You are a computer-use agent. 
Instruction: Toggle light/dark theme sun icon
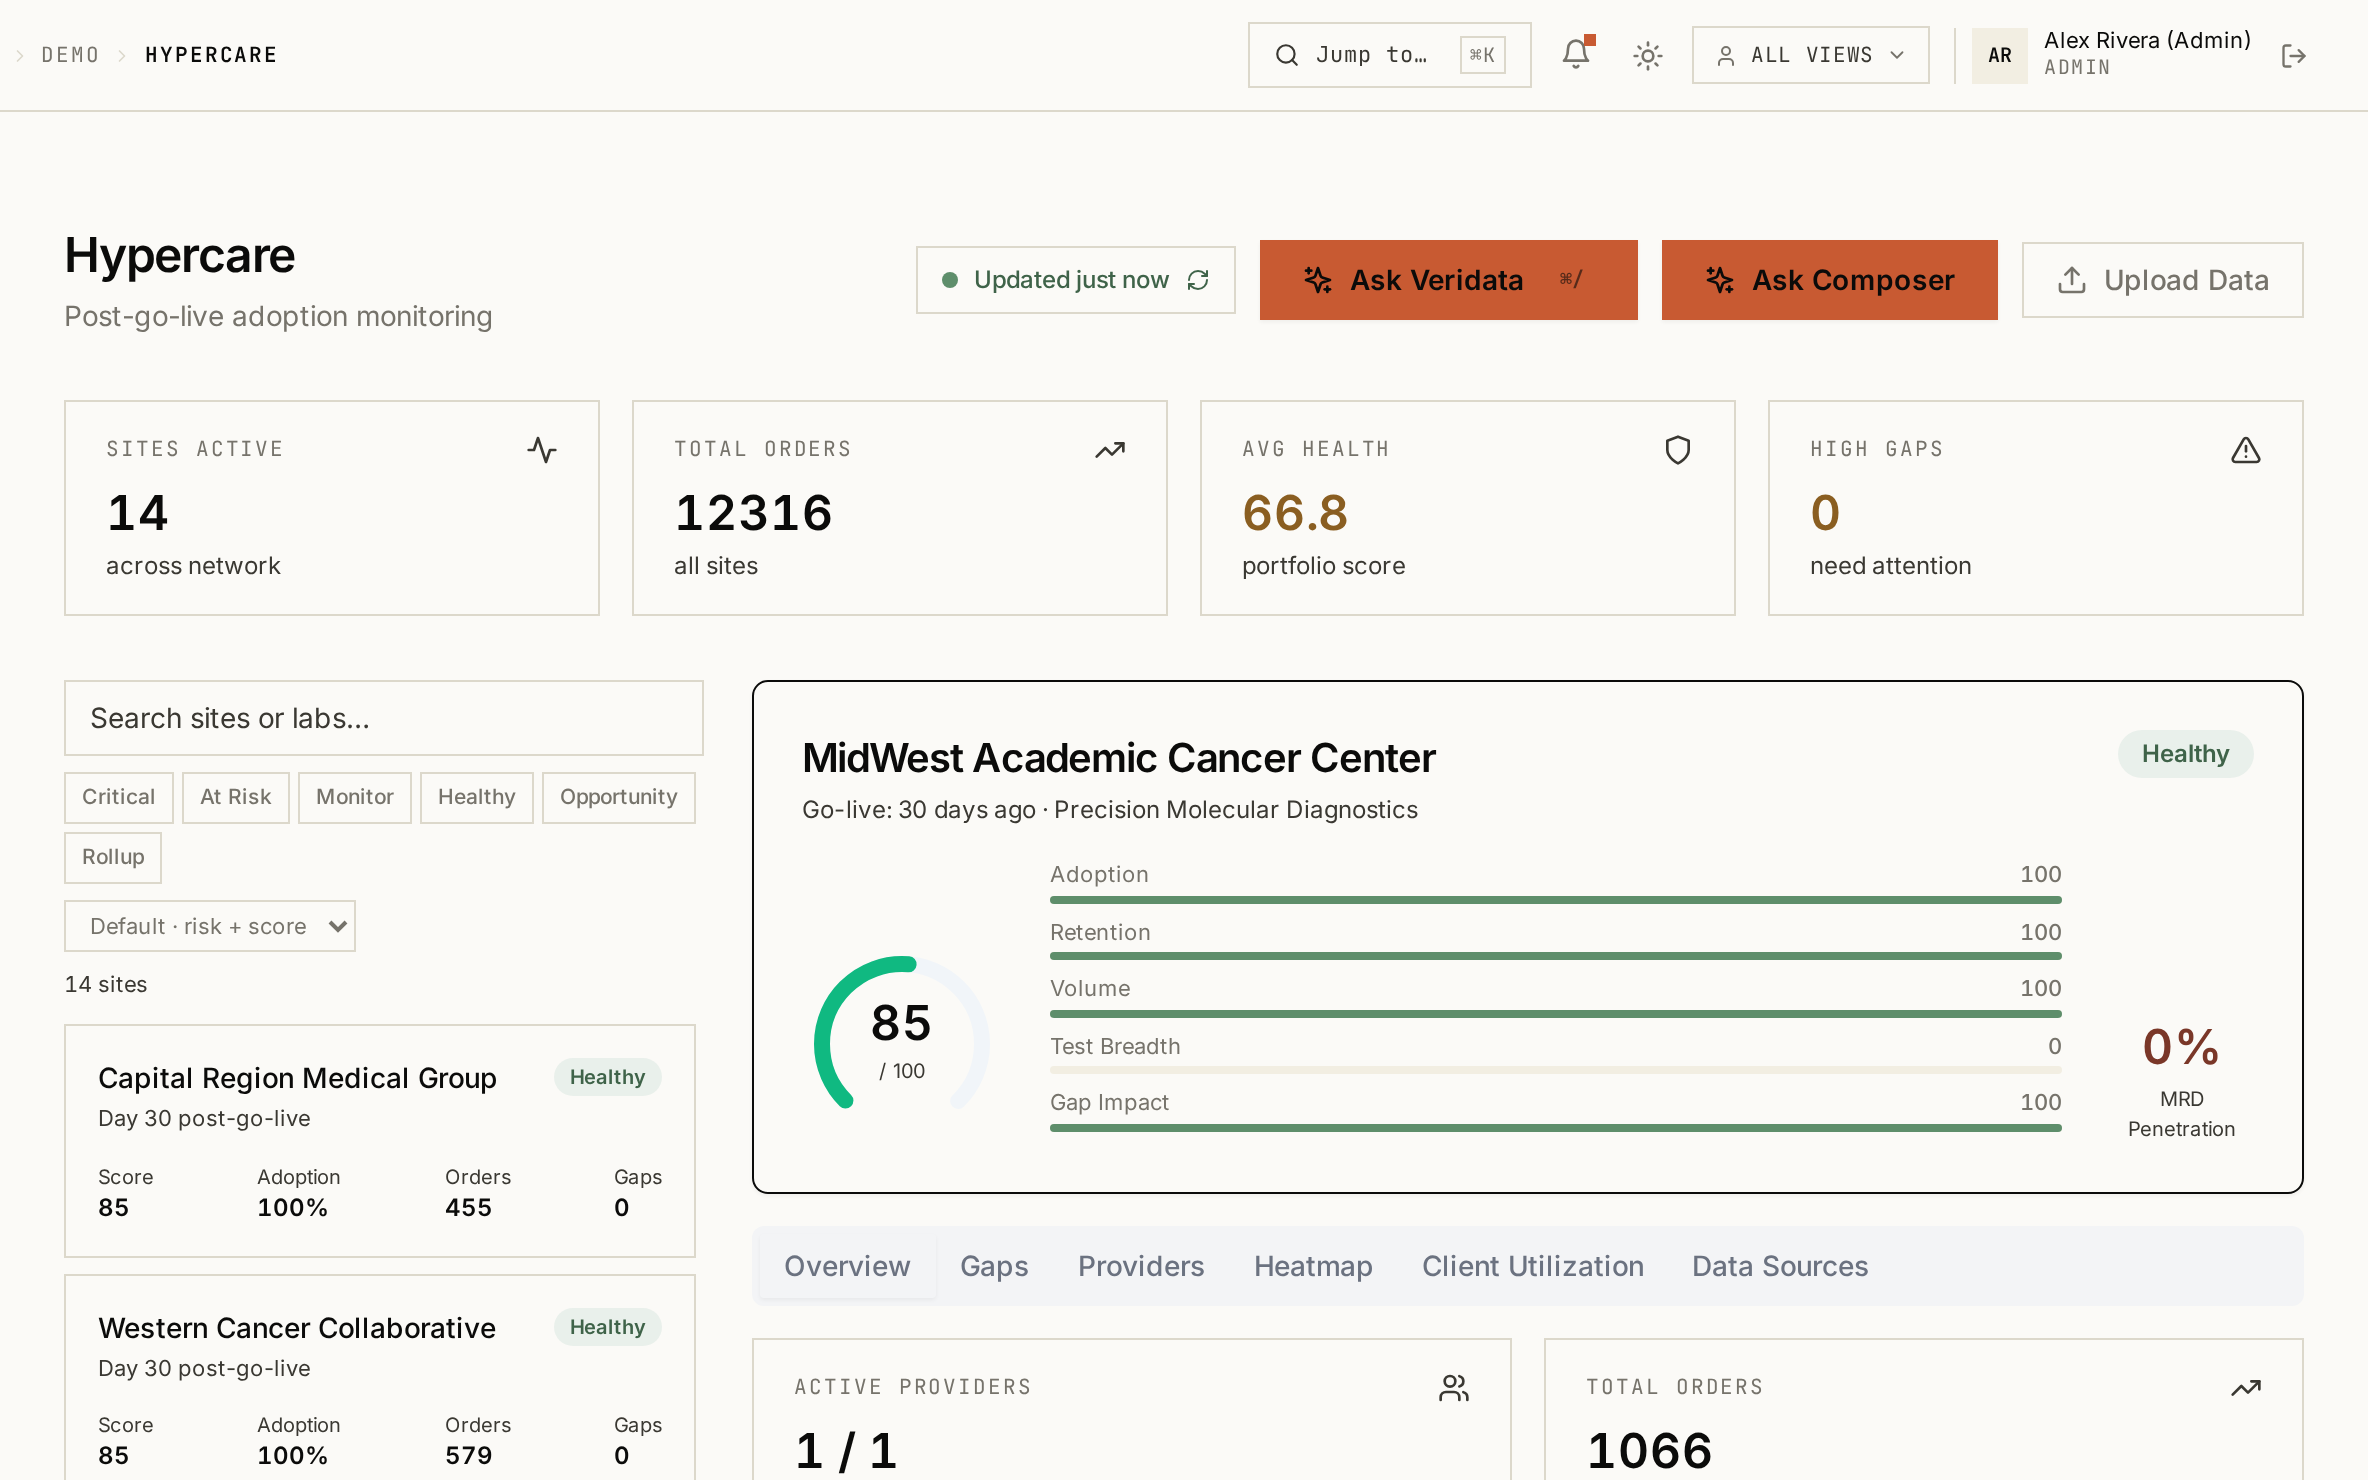(1648, 55)
